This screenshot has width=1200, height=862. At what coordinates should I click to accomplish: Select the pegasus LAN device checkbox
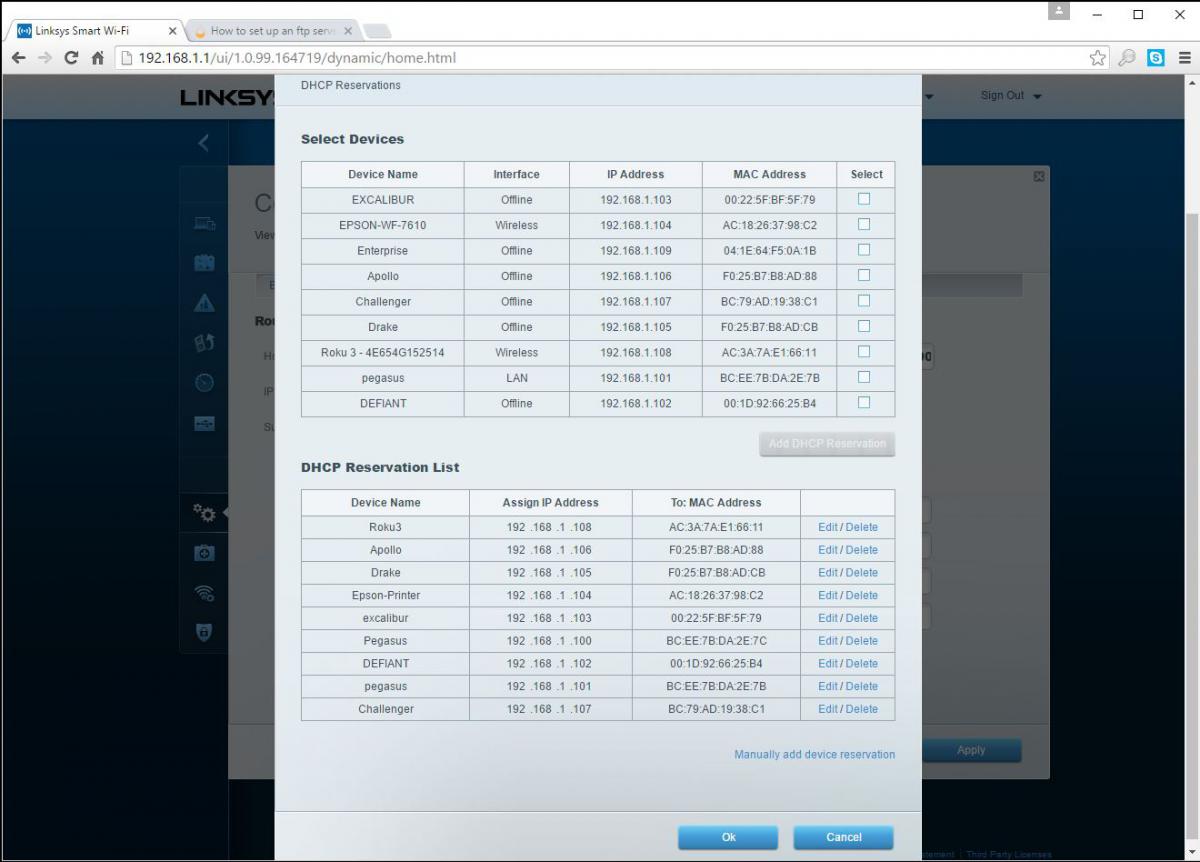coord(864,377)
